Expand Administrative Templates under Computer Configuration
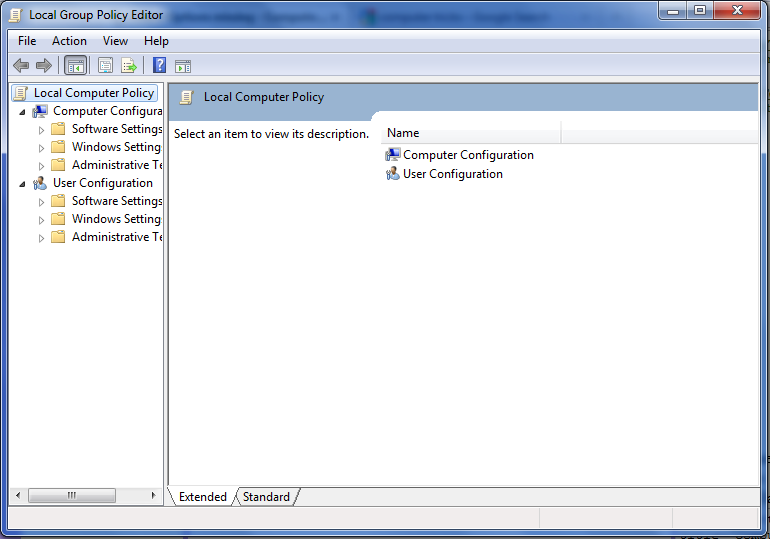 coord(41,166)
